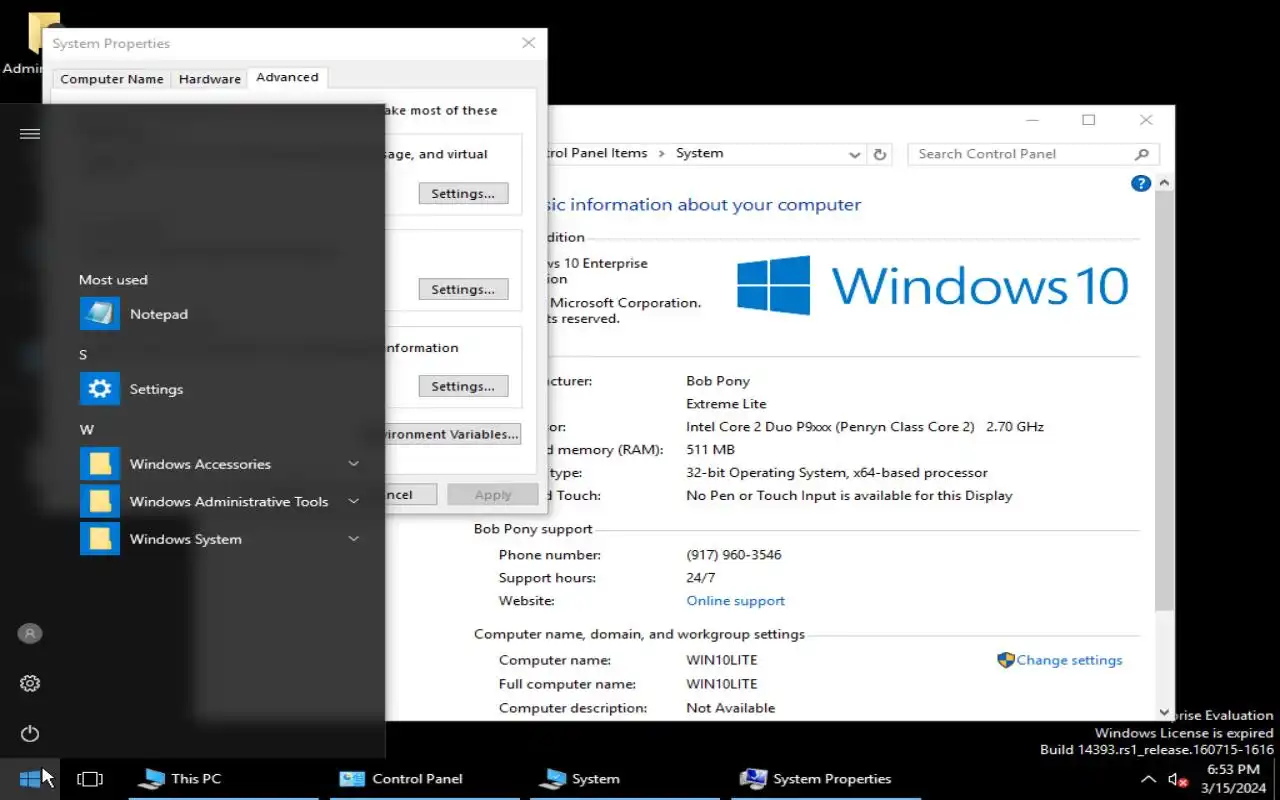
Task: Click the lowest Settings... button in Advanced tab
Action: click(463, 386)
